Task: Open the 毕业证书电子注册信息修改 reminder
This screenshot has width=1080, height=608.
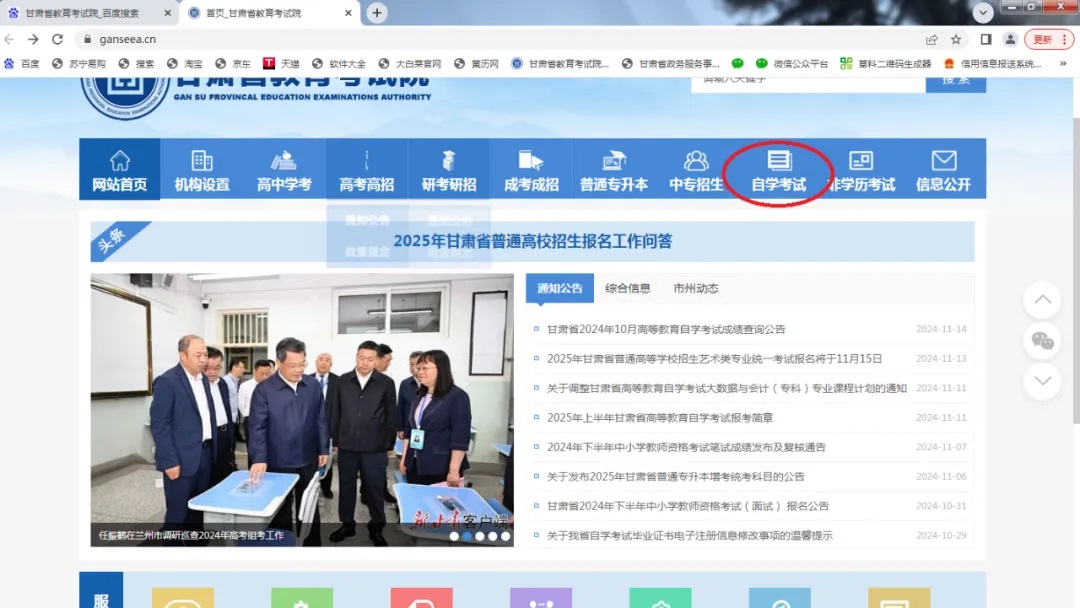Action: (689, 535)
